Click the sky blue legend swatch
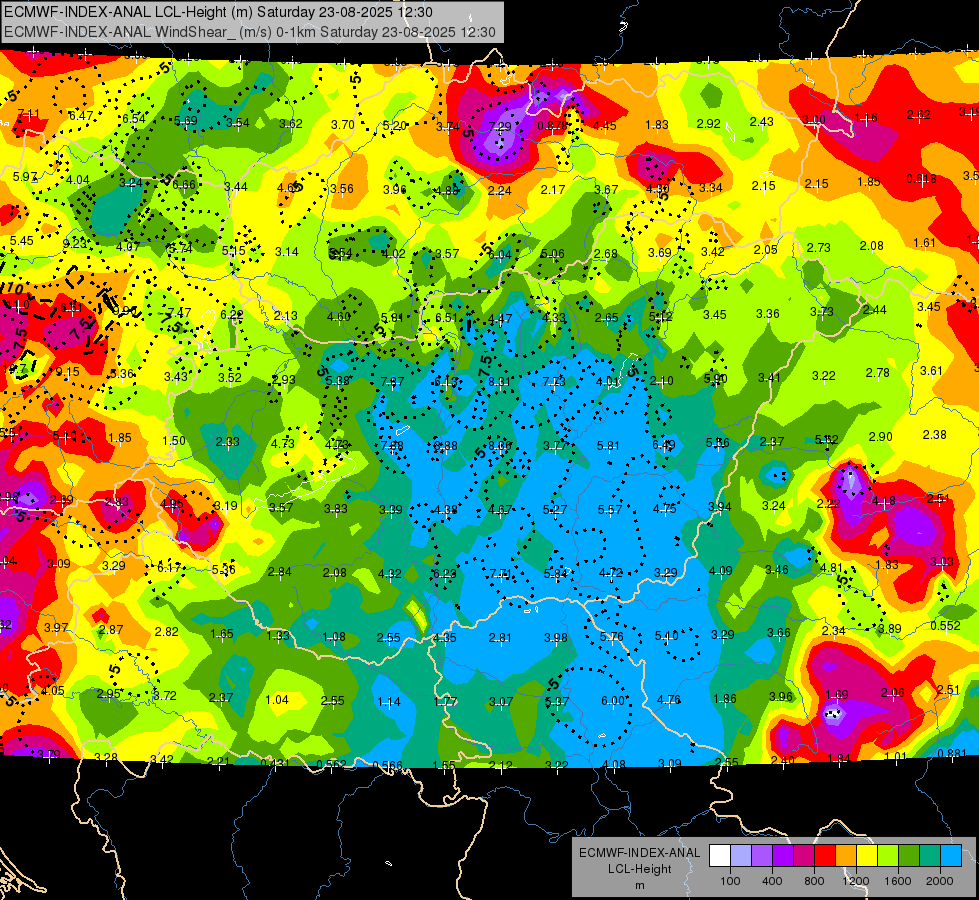 (x=951, y=856)
